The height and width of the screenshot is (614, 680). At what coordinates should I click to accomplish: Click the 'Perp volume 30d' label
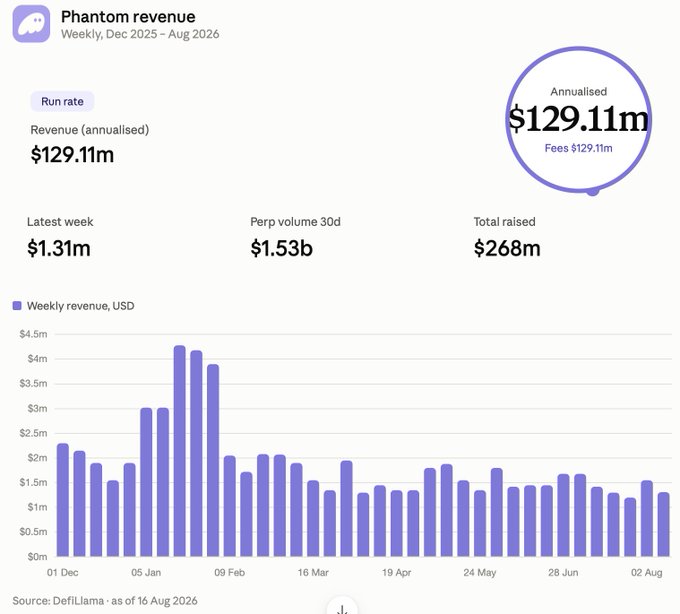click(295, 222)
